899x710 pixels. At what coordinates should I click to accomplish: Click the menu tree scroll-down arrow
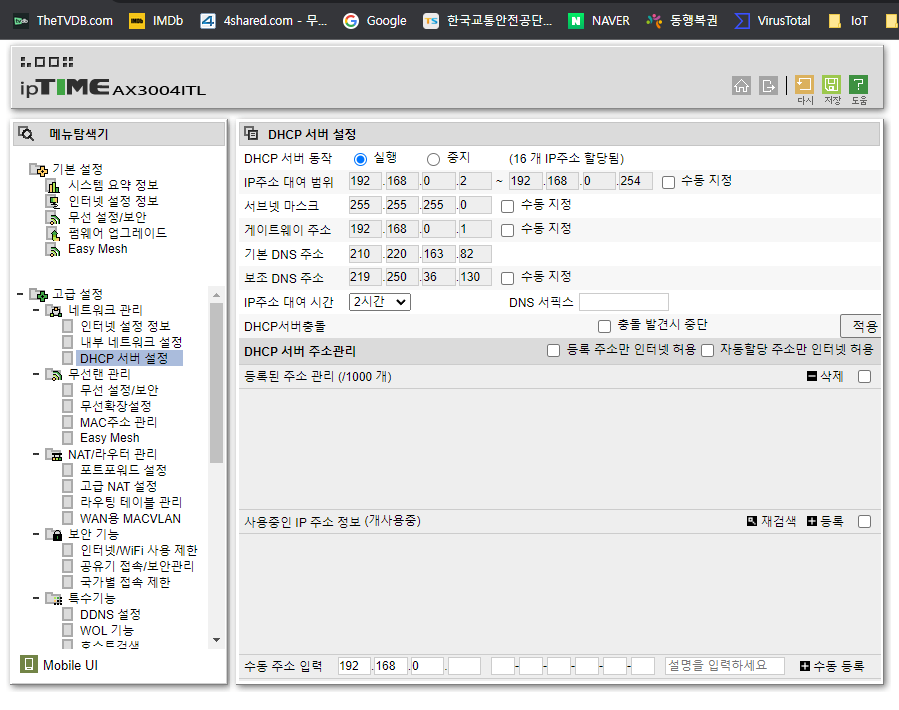click(x=216, y=640)
